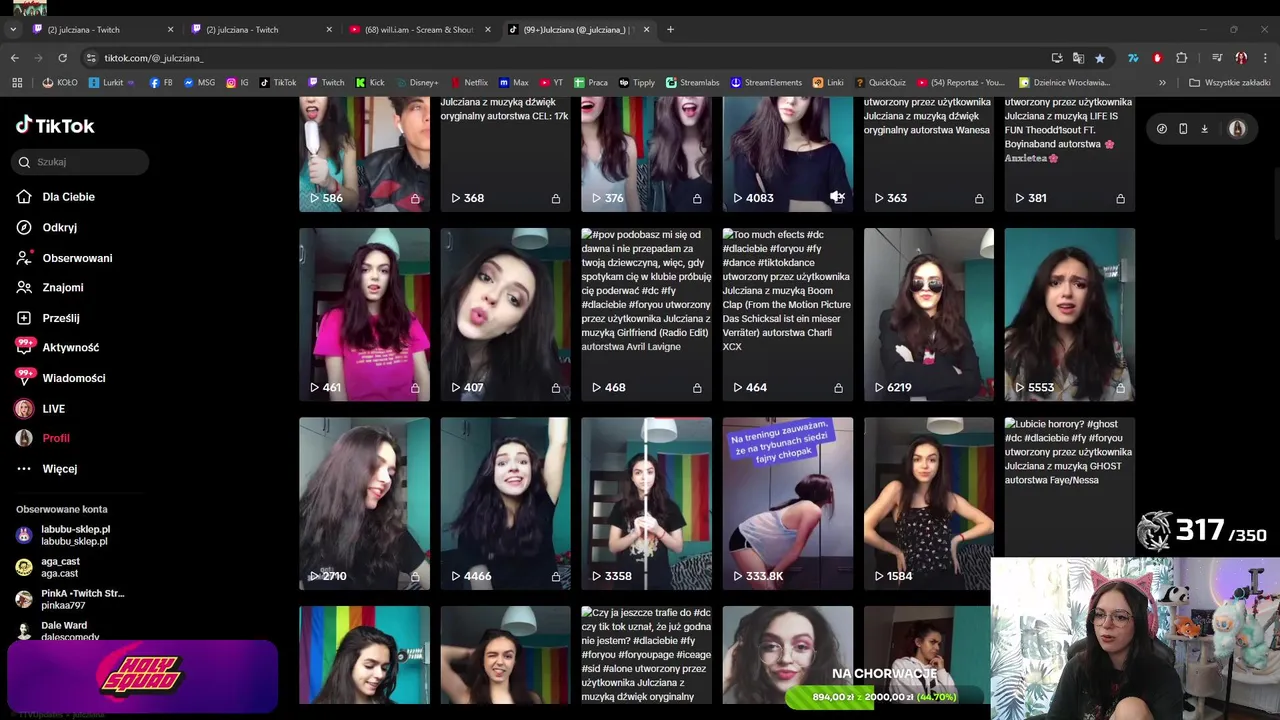Click the translate page icon
Screen dimensions: 1280x720
point(1078,58)
